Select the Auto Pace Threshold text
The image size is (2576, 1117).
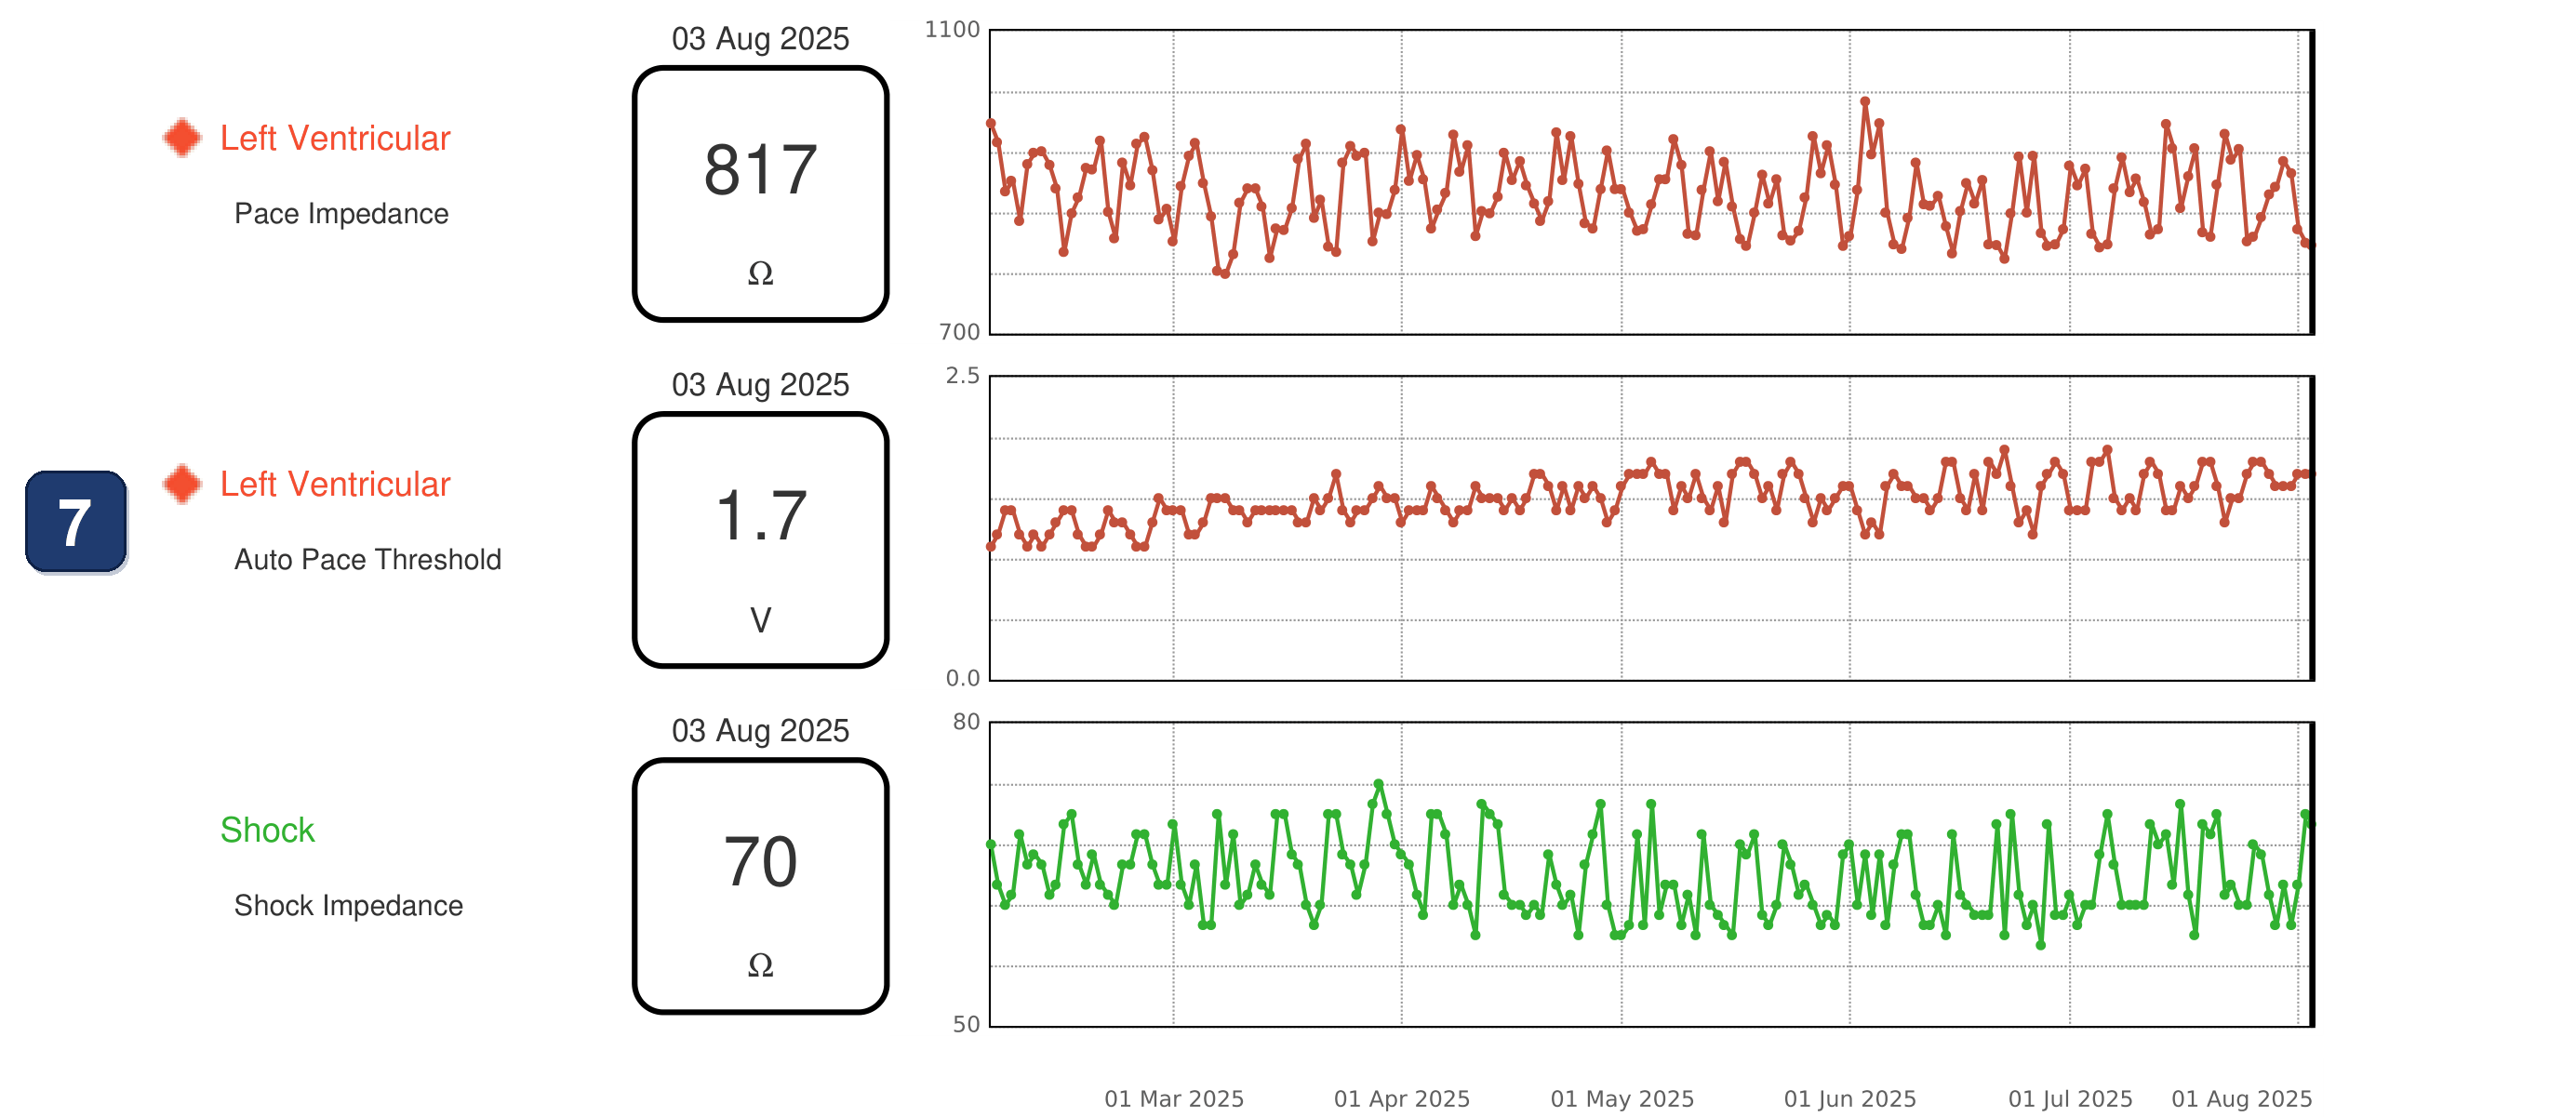pos(367,559)
